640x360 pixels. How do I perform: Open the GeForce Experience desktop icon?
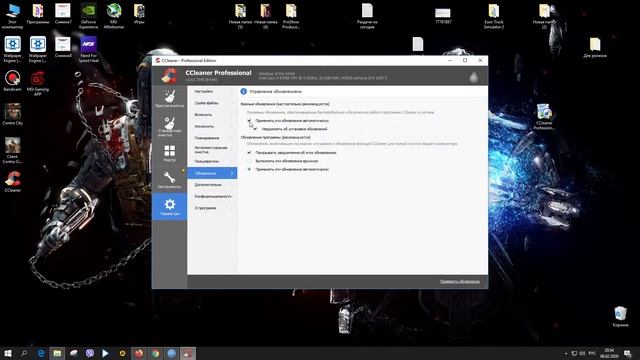coord(89,16)
